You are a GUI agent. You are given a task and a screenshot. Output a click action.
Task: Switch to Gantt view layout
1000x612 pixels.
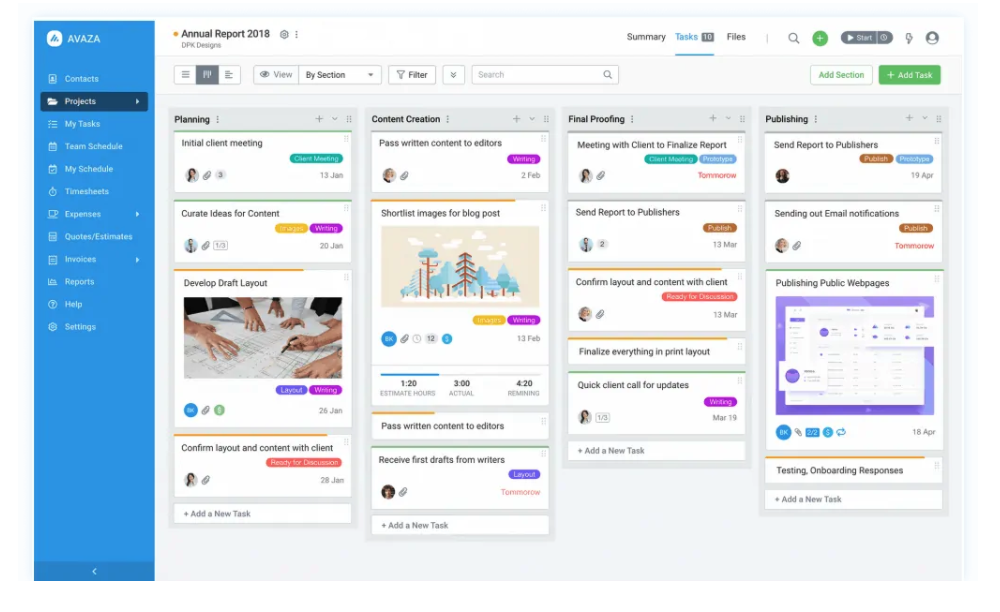[x=230, y=75]
